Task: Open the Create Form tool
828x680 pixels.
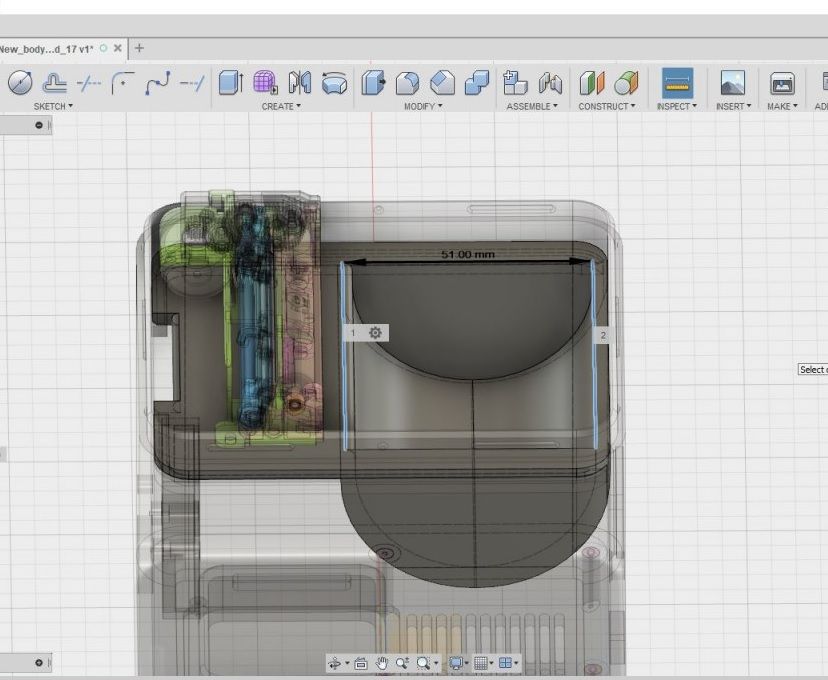Action: click(x=262, y=85)
